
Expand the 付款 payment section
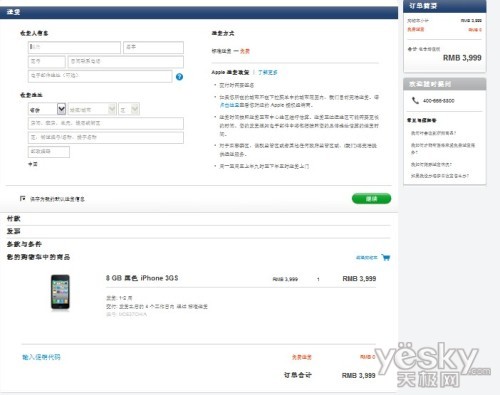point(14,219)
